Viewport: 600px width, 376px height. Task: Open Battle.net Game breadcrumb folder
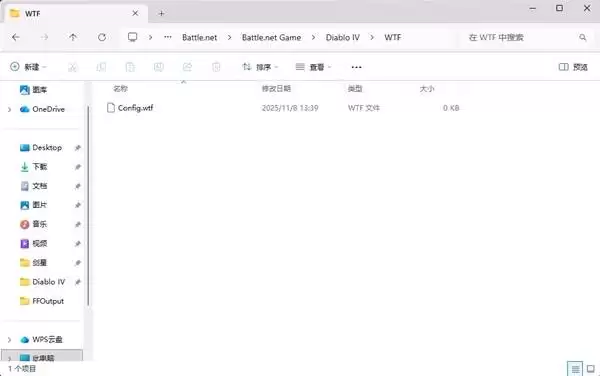[x=271, y=37]
